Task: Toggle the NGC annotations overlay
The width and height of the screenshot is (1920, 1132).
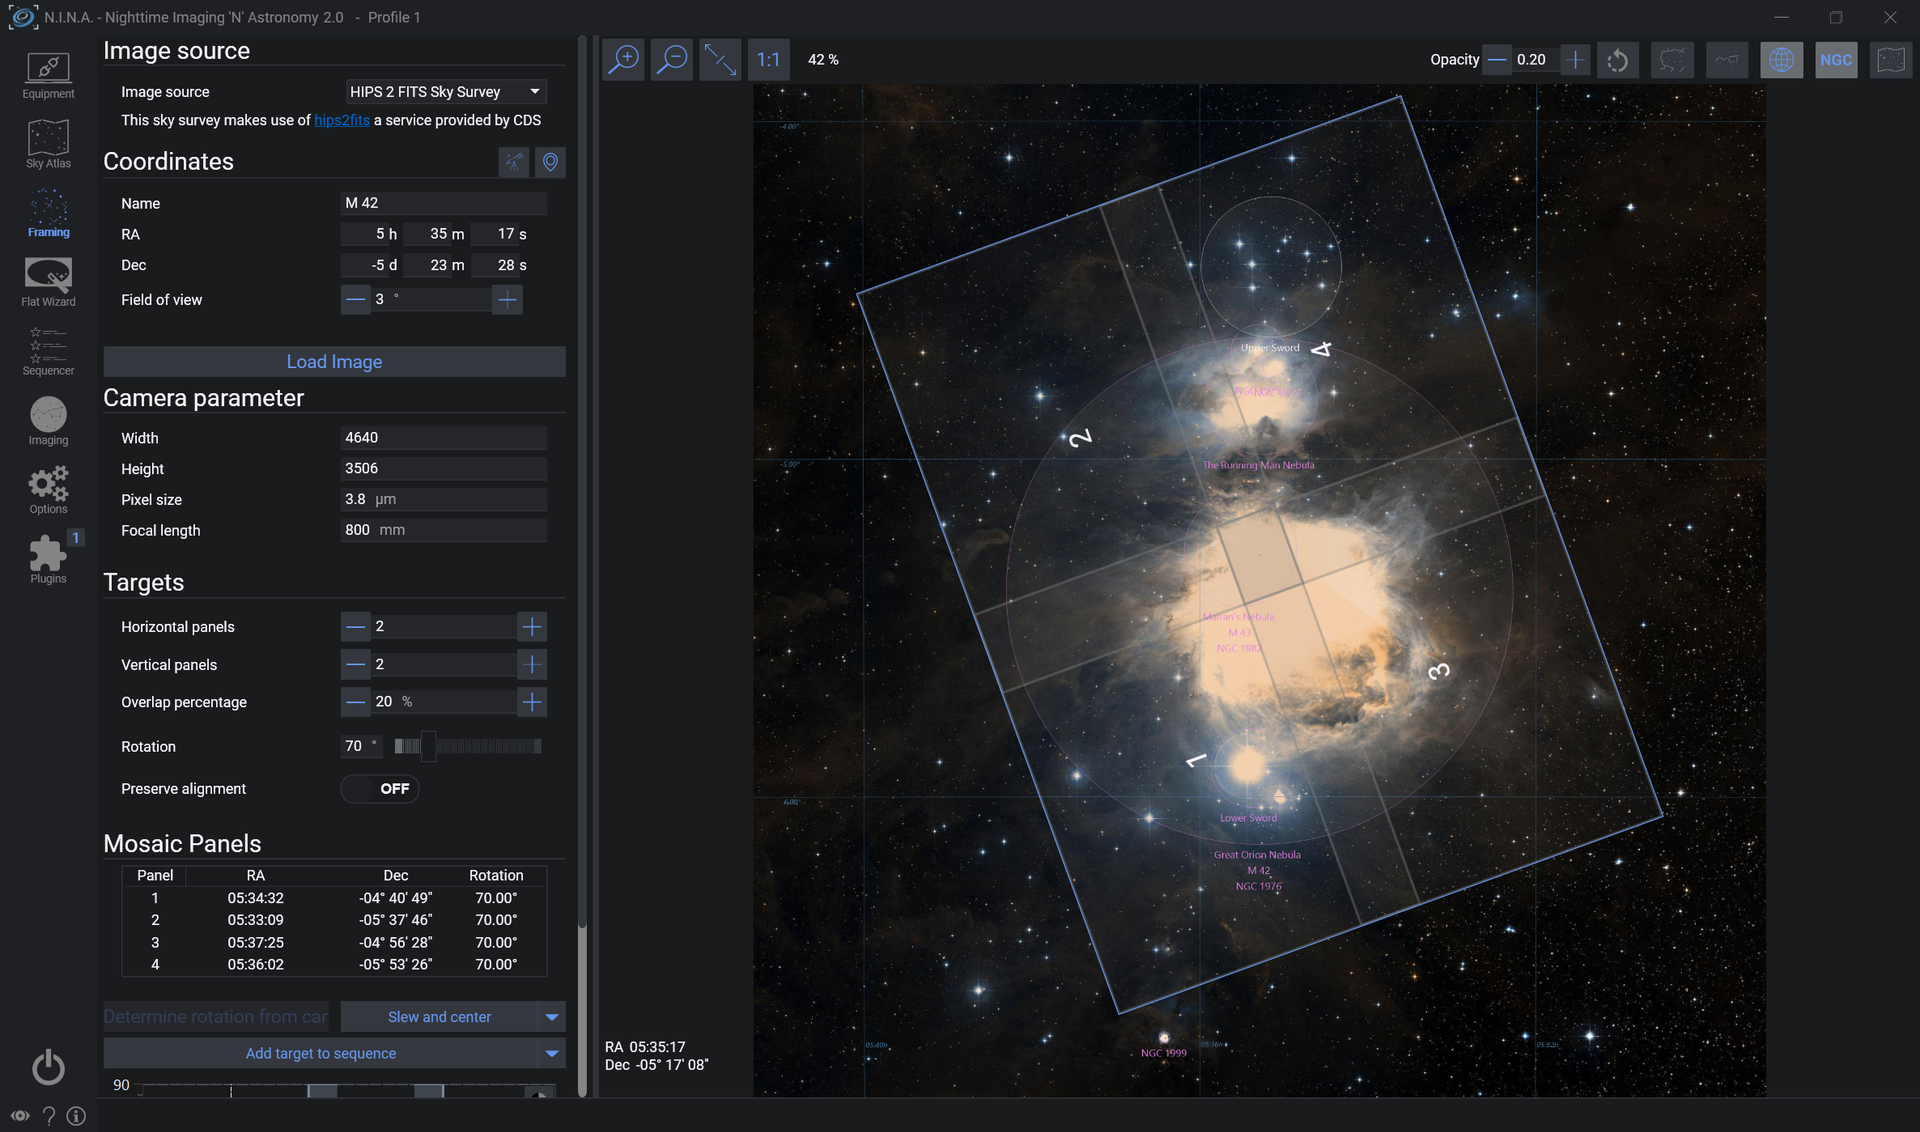Action: pos(1836,60)
